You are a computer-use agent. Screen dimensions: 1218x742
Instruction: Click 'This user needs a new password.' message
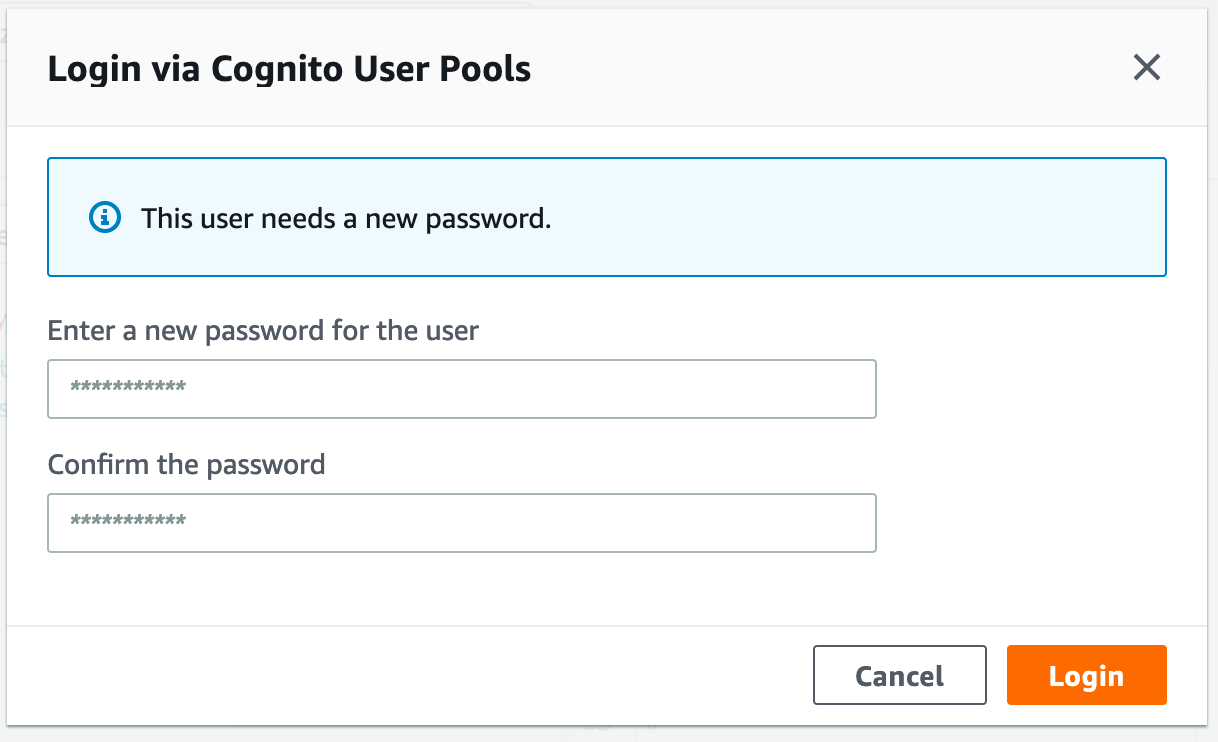[x=346, y=218]
